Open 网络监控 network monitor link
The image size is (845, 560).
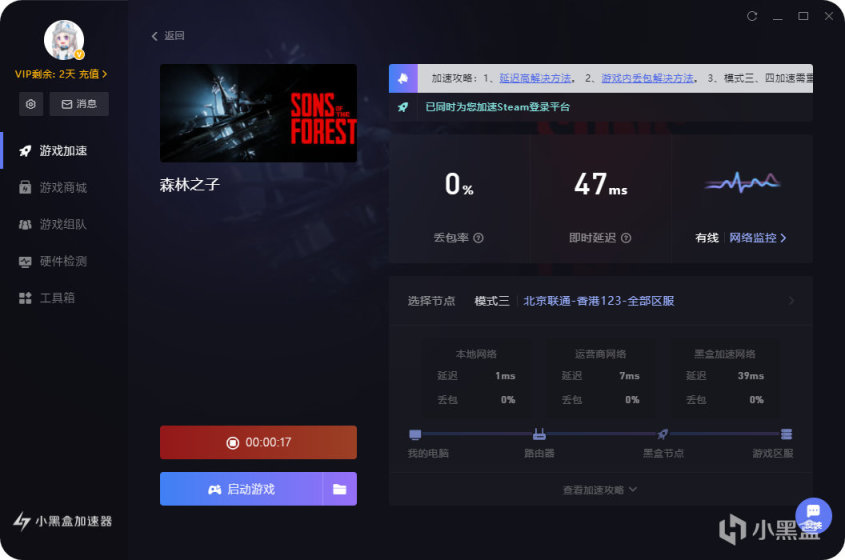[757, 238]
